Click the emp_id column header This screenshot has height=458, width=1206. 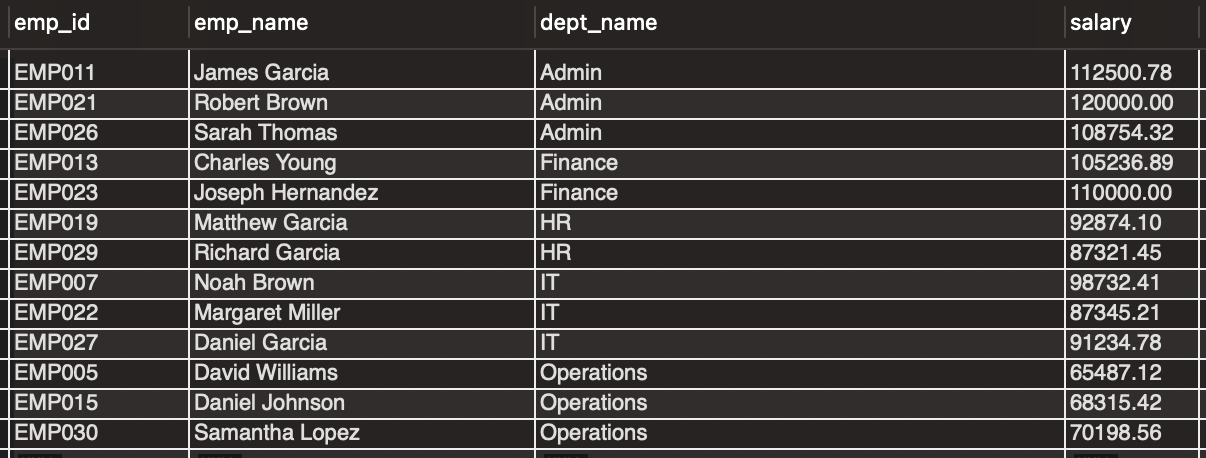52,23
